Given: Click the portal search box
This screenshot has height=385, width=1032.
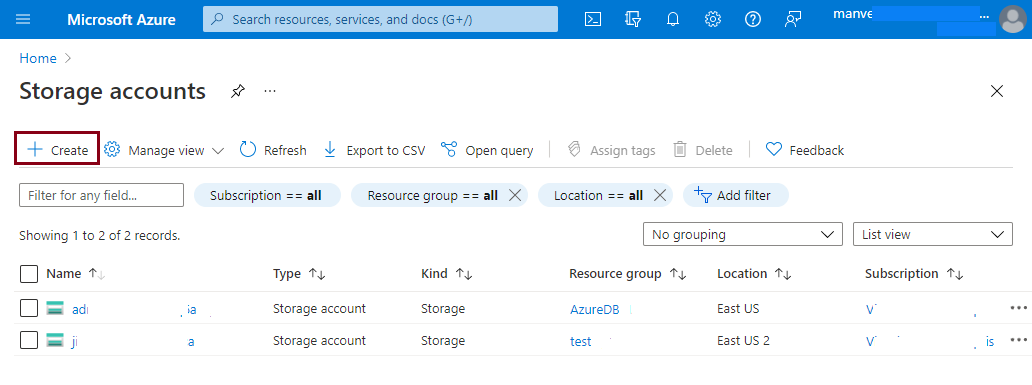Looking at the screenshot, I should click(380, 19).
